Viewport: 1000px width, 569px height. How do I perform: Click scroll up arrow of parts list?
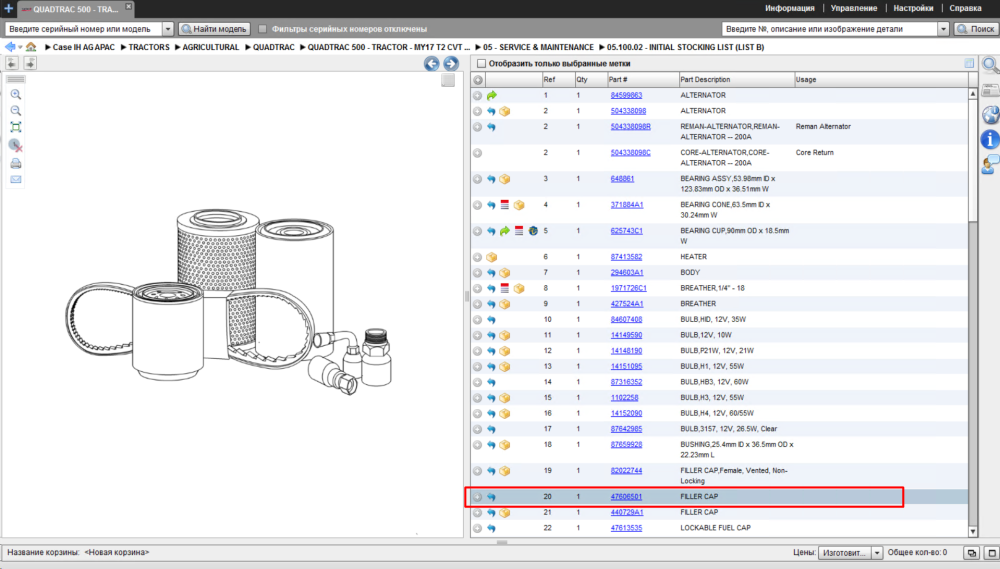point(973,94)
